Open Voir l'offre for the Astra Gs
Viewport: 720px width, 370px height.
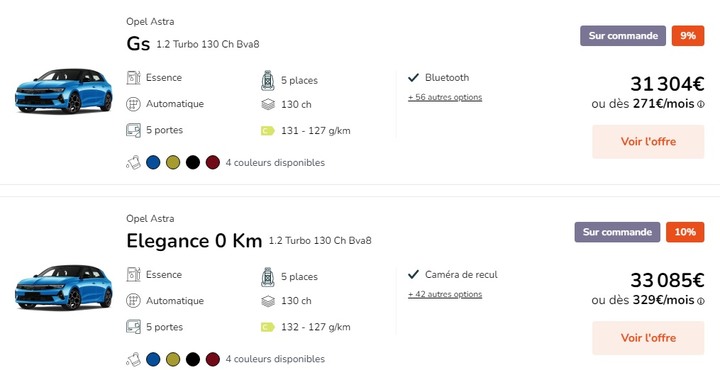pos(648,141)
